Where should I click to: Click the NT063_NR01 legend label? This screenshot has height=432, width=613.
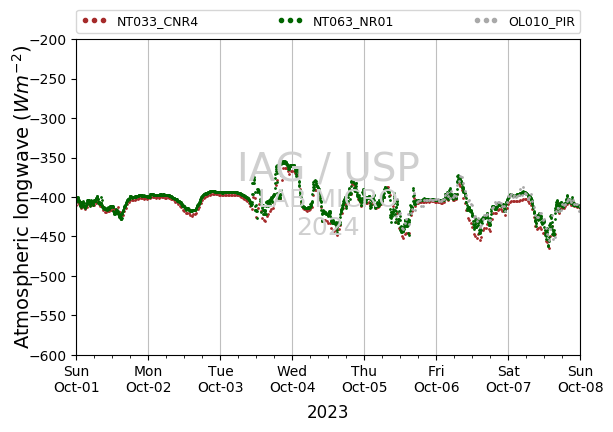[353, 22]
